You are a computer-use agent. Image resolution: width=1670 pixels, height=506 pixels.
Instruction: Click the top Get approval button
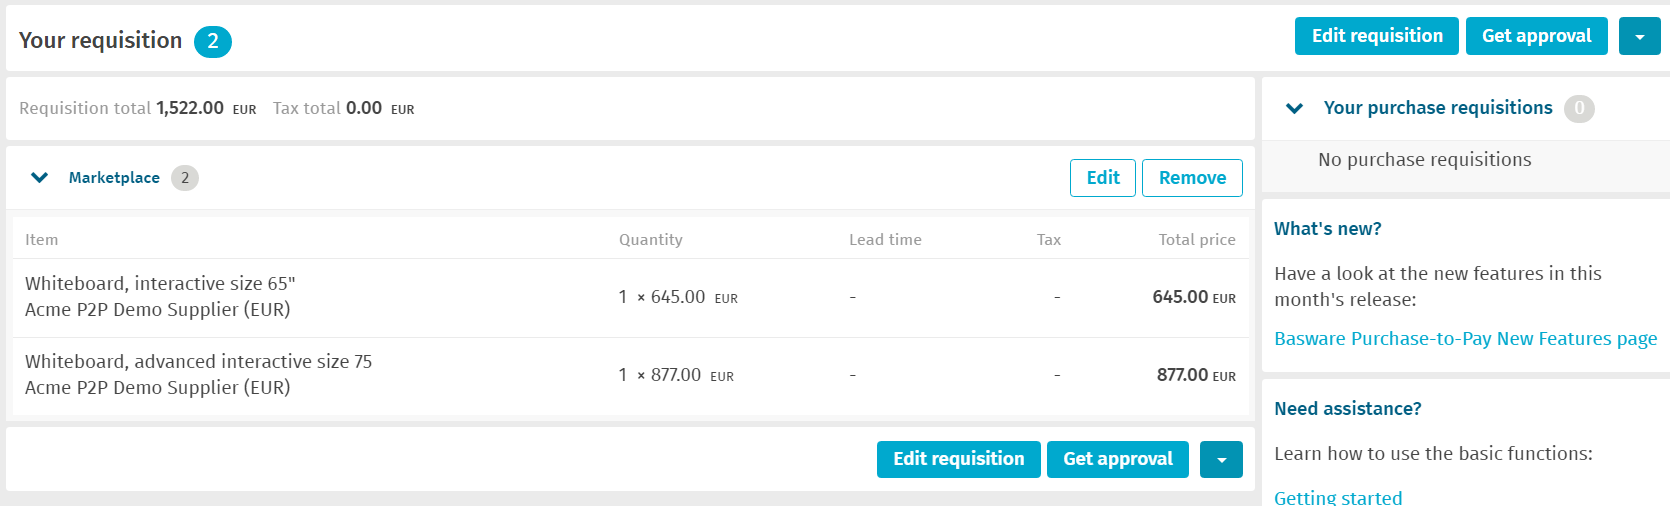[1537, 36]
